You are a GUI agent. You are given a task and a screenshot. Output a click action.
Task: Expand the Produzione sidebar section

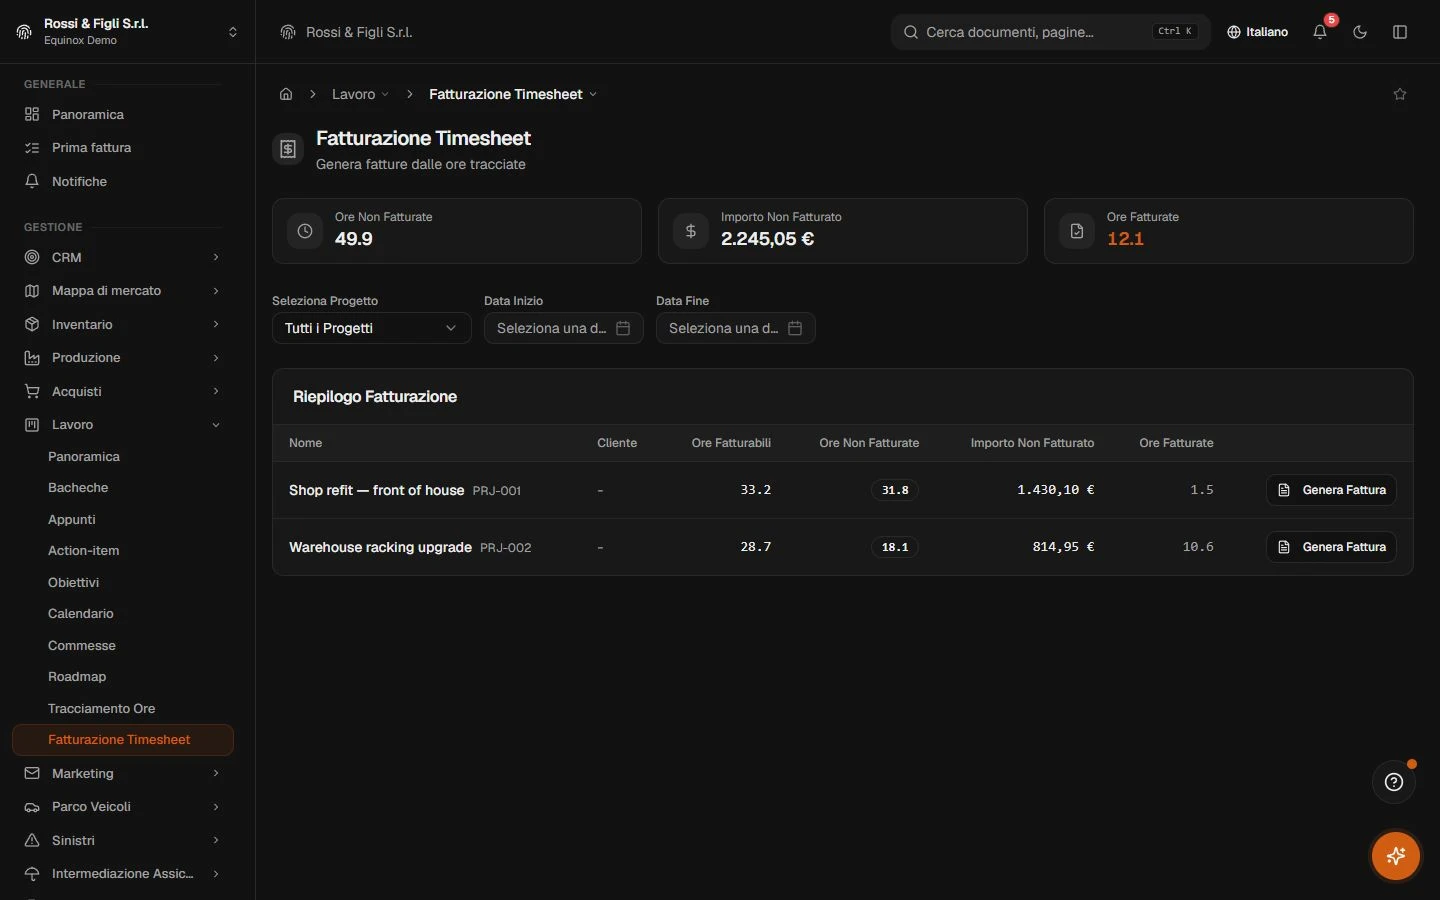[122, 358]
